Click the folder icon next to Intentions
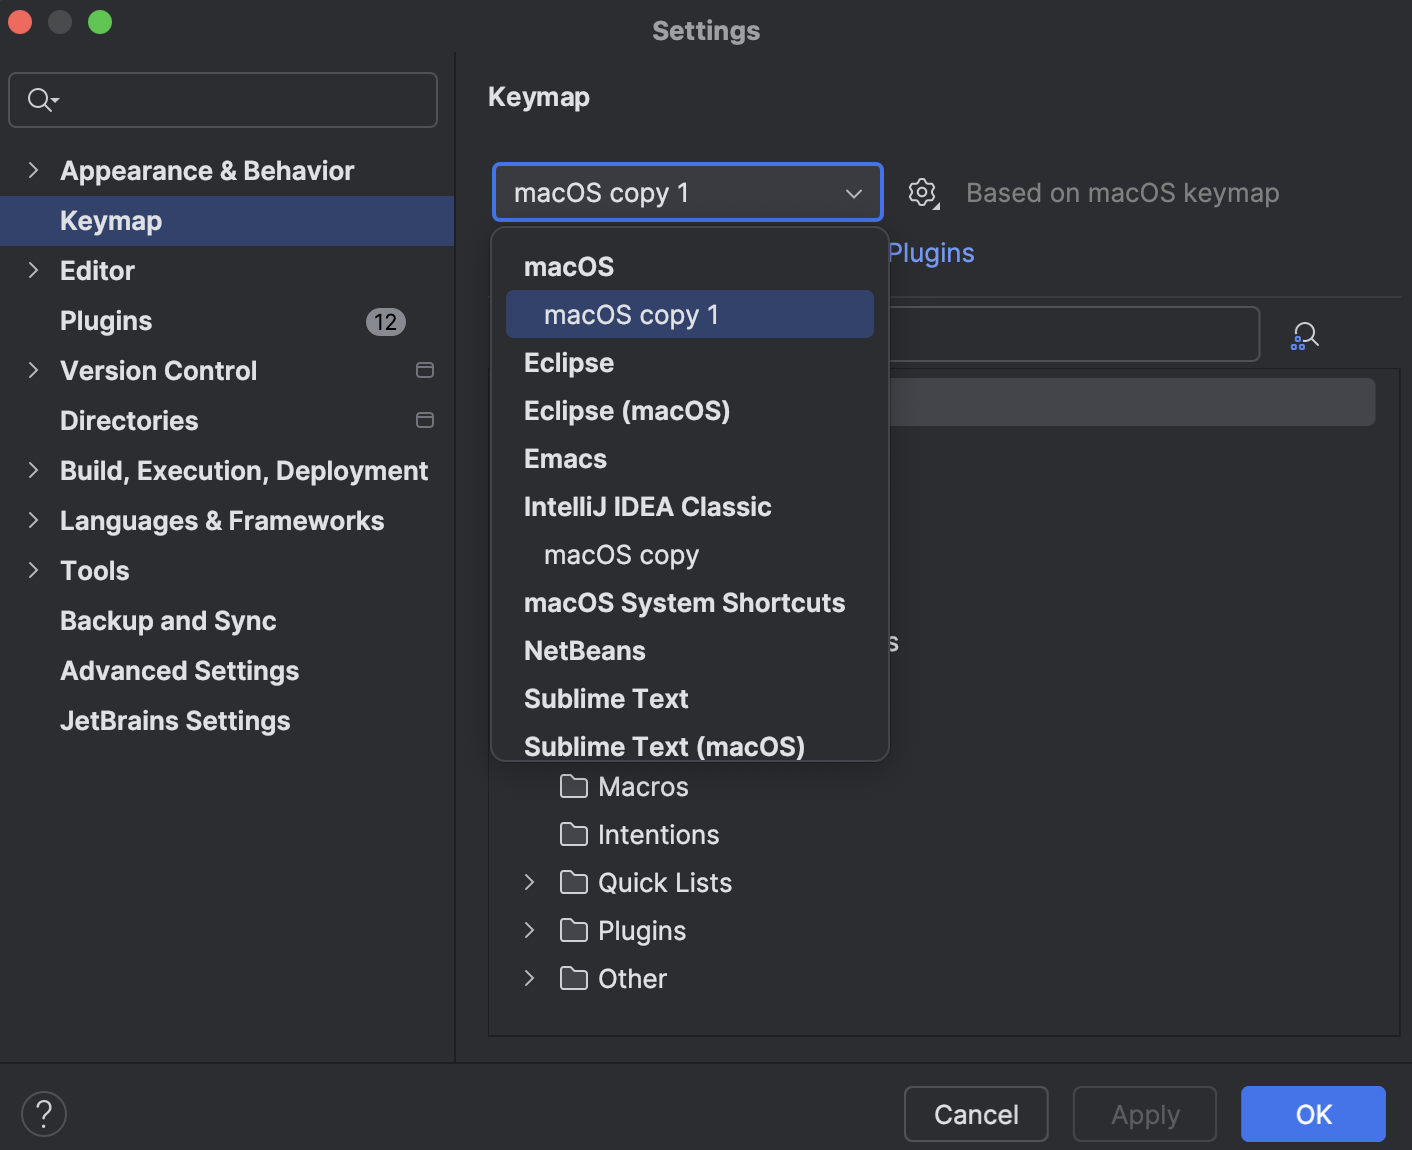The width and height of the screenshot is (1412, 1150). click(574, 835)
